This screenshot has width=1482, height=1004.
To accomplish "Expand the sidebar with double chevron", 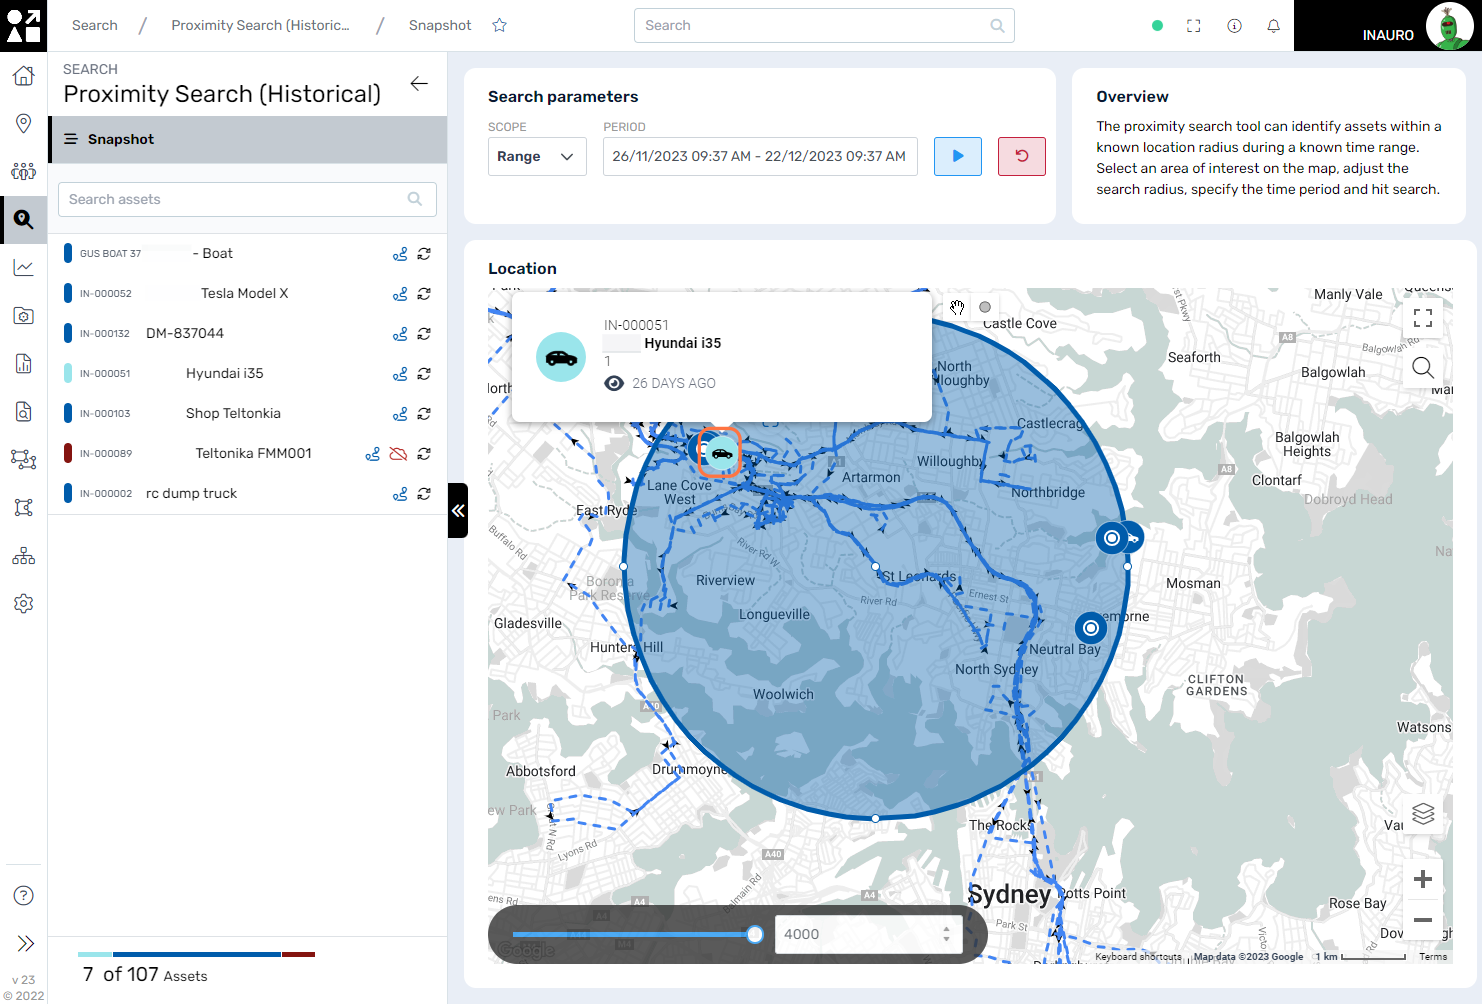I will tap(25, 943).
